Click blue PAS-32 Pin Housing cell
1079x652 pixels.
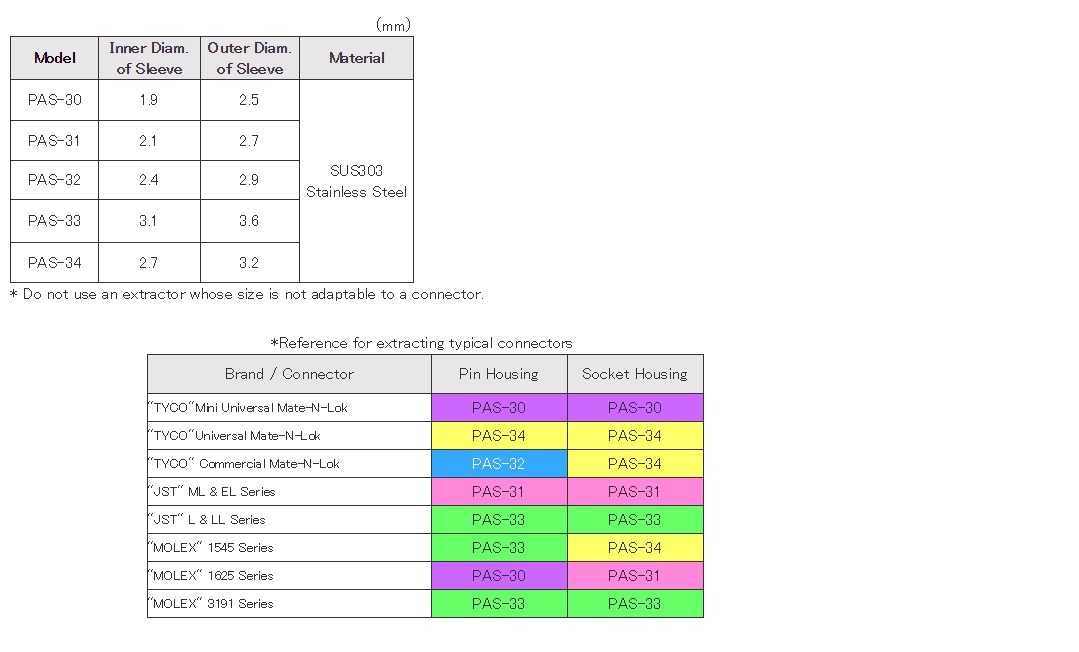499,464
